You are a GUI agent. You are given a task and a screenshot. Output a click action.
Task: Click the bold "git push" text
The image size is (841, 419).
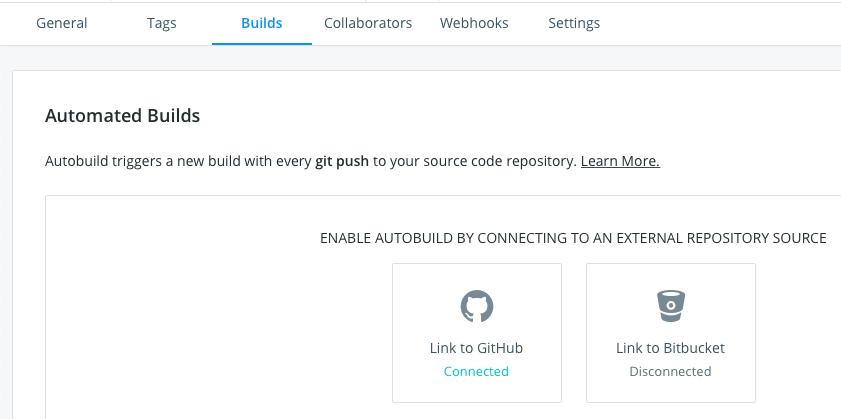(342, 161)
